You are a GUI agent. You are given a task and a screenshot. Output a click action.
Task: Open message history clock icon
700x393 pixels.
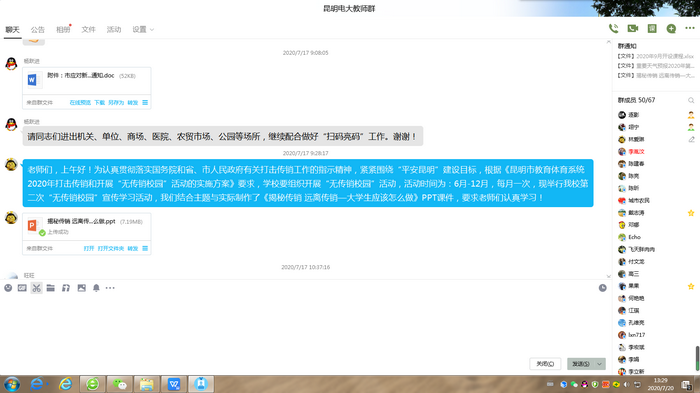pos(603,288)
